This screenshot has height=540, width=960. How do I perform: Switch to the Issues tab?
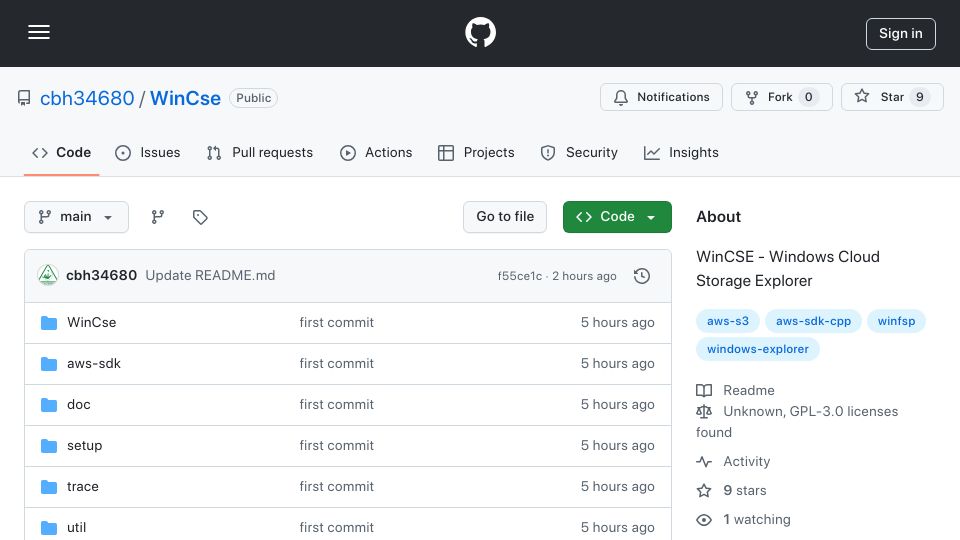(148, 152)
